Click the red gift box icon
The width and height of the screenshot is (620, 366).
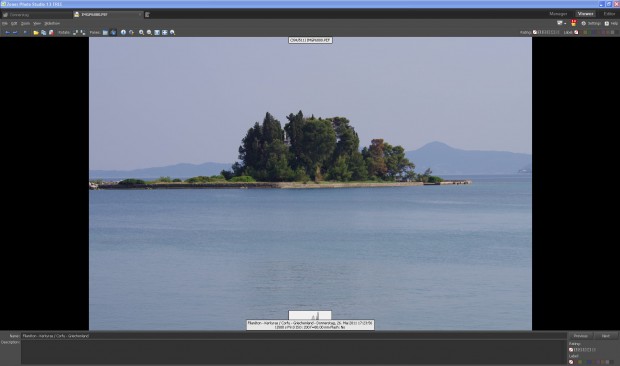pyautogui.click(x=573, y=23)
